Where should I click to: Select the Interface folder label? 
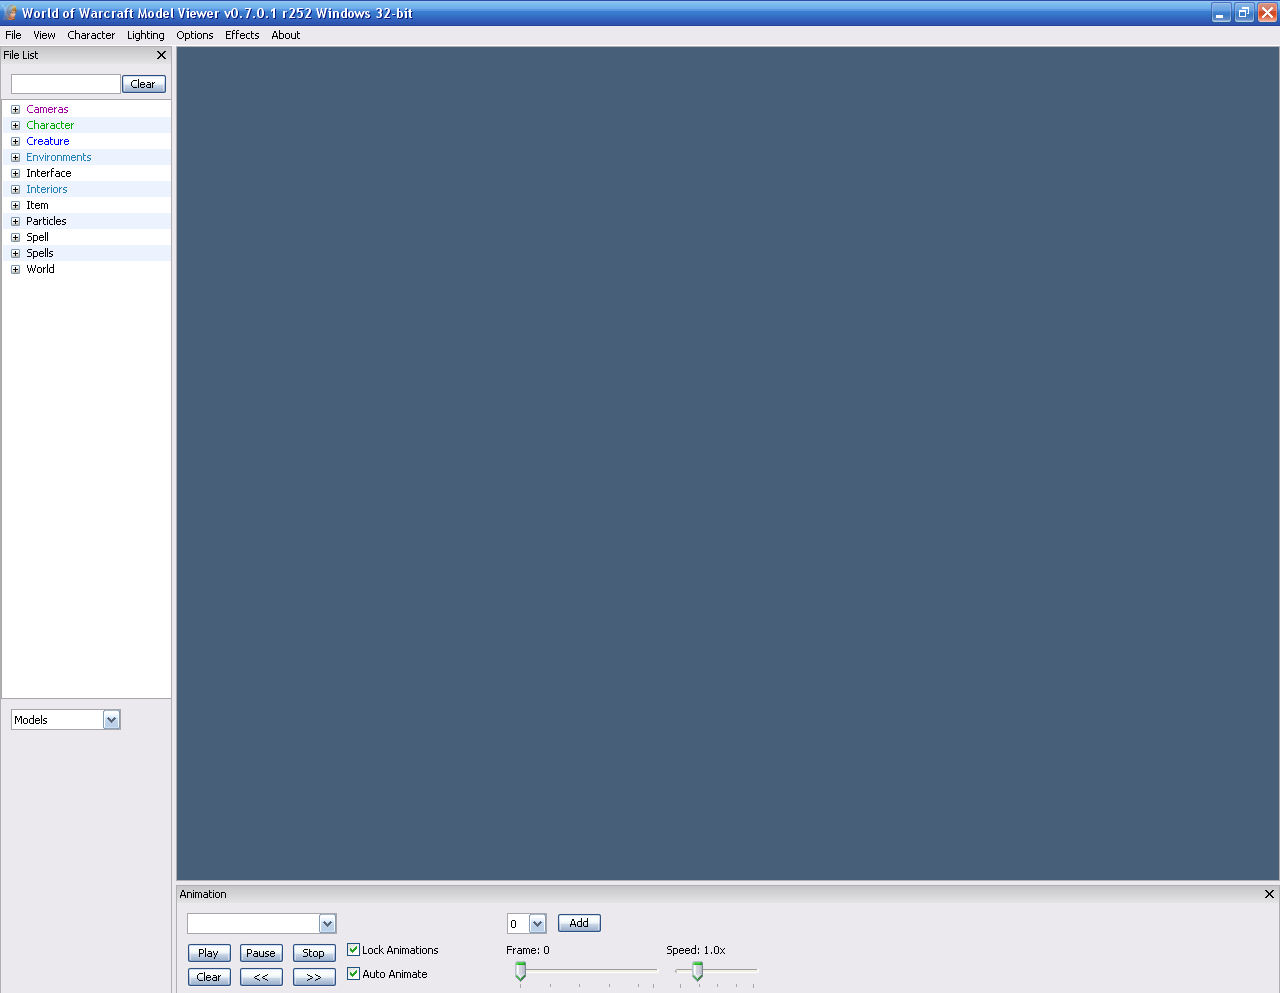[49, 173]
